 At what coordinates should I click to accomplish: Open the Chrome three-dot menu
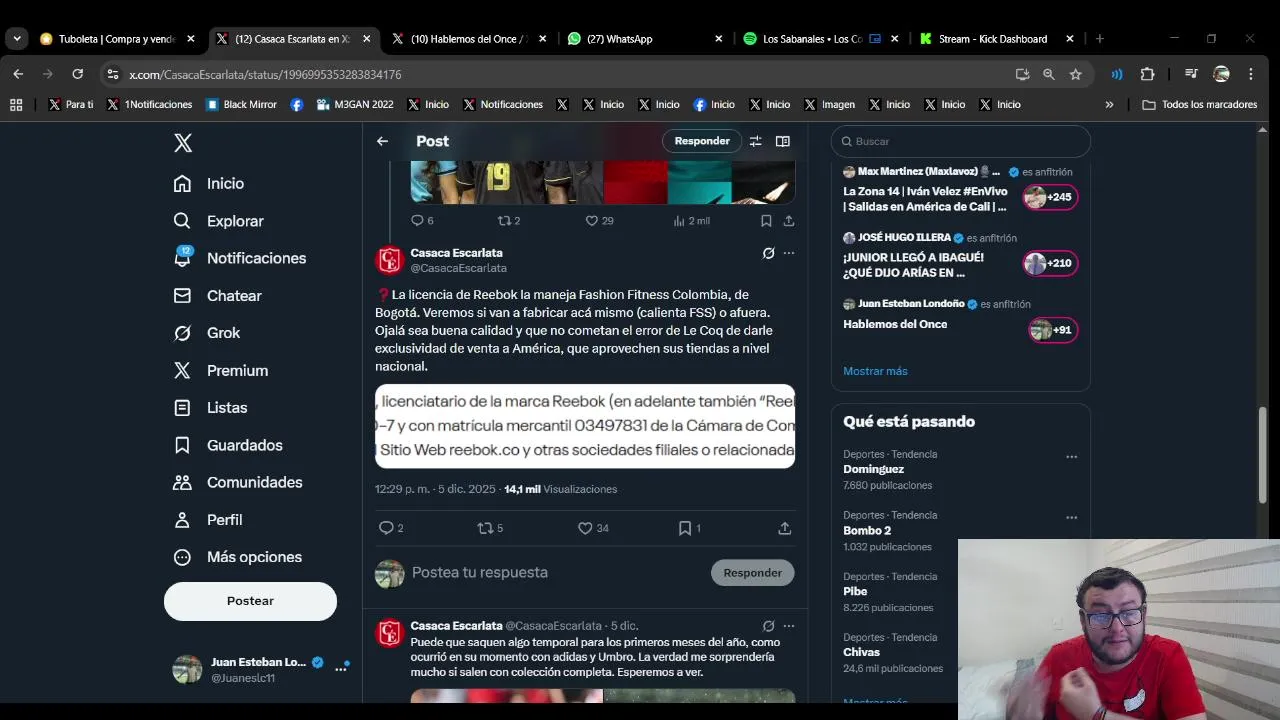pos(1251,74)
